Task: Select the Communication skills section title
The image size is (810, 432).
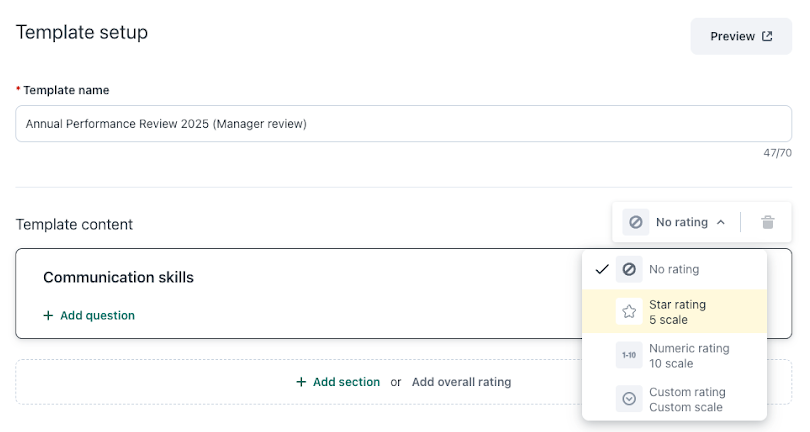Action: pyautogui.click(x=118, y=277)
